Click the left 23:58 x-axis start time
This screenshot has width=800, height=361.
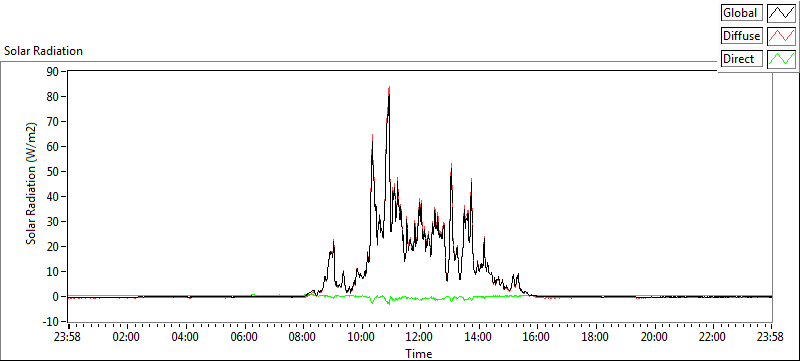tap(68, 337)
